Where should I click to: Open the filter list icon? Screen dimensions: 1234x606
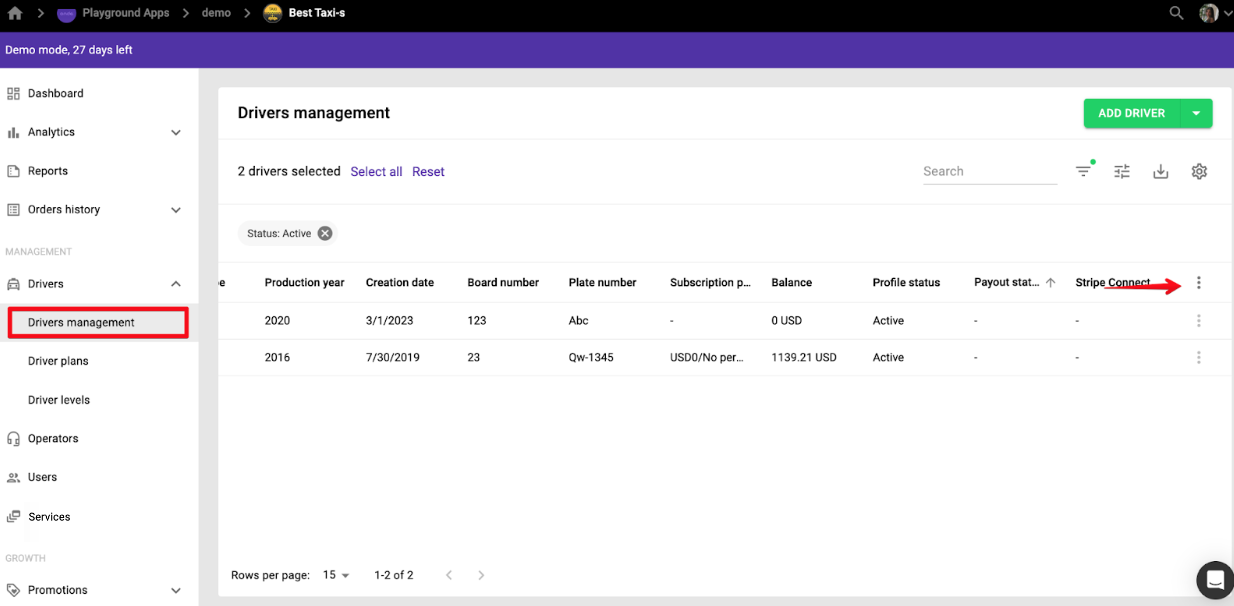[x=1083, y=172]
